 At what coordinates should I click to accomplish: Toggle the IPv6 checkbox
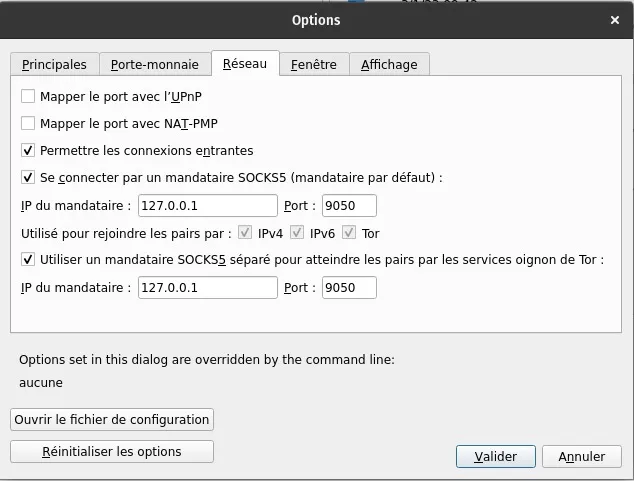coord(297,233)
